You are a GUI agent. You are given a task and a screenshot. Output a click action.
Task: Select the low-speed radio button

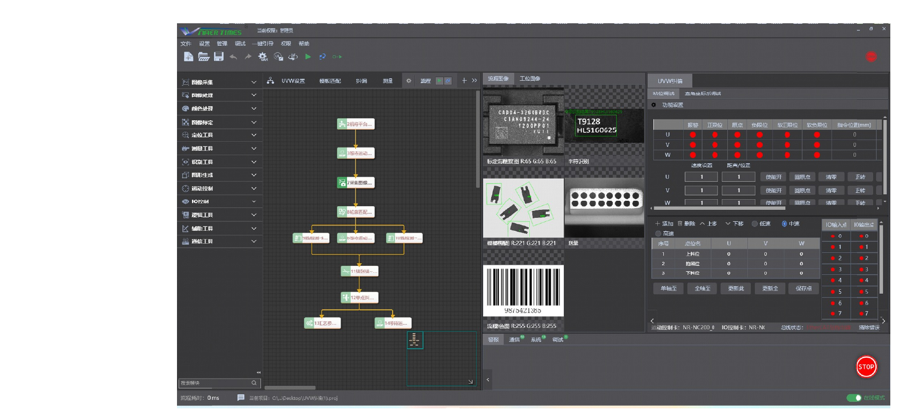(754, 224)
